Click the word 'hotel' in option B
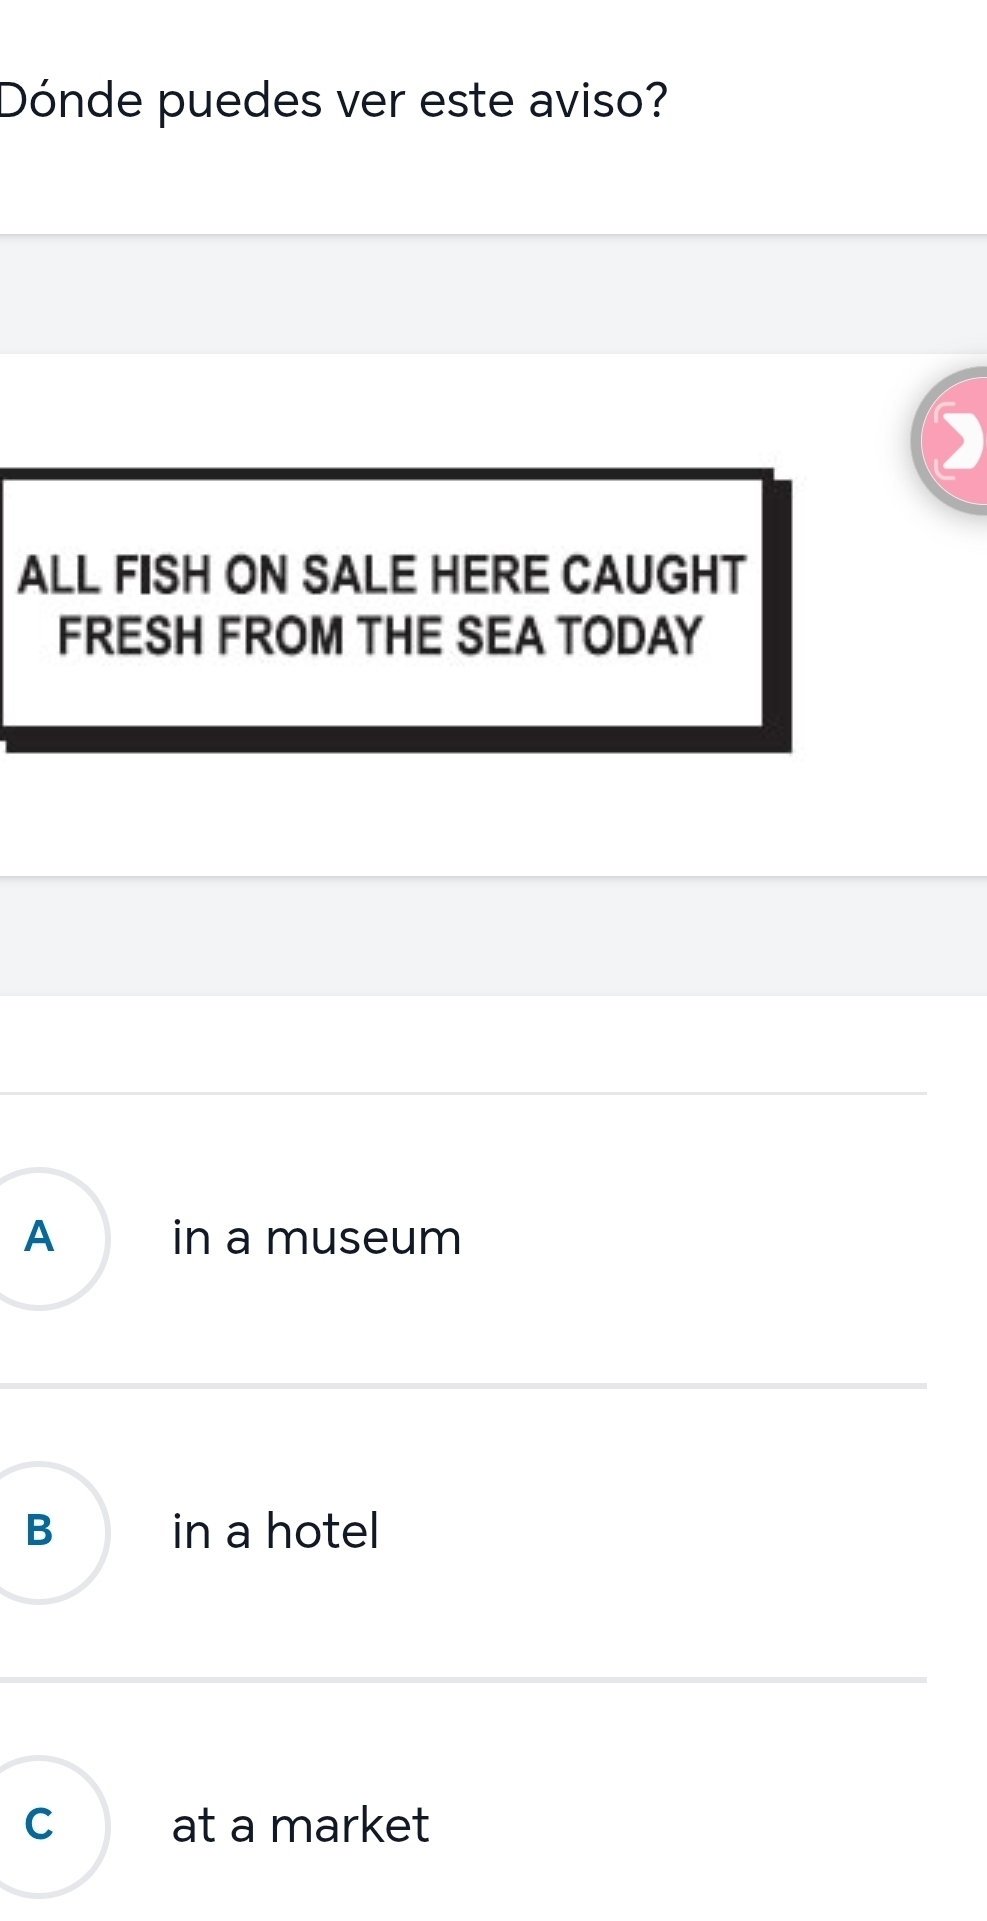This screenshot has height=1921, width=987. point(322,1531)
